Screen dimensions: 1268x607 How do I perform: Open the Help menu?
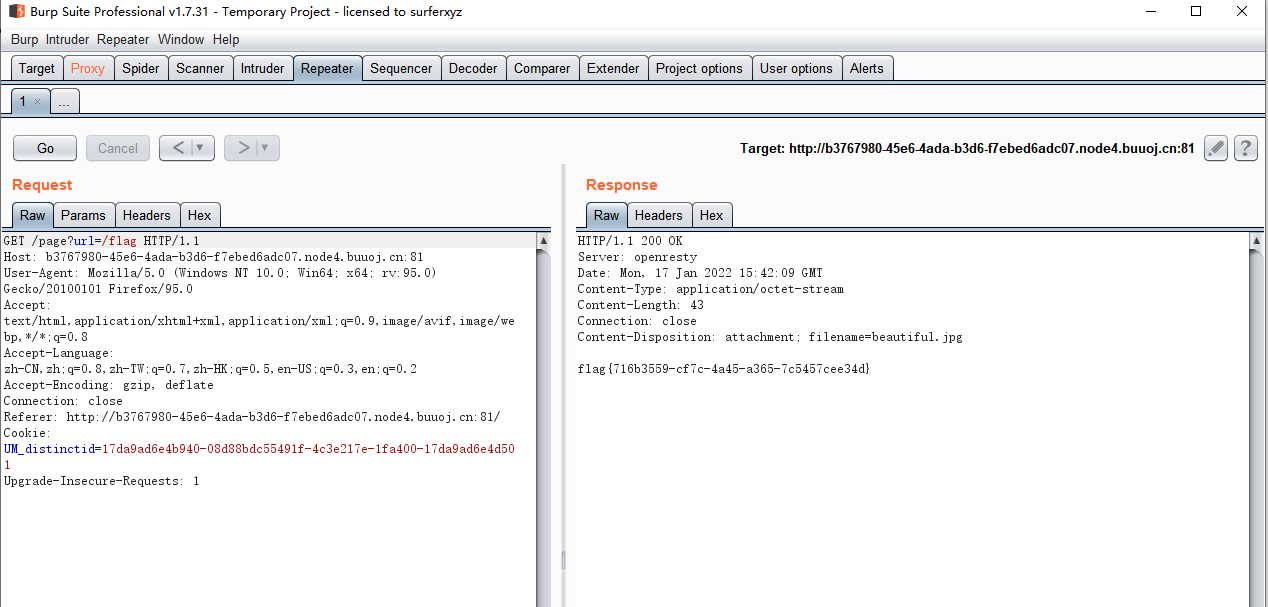point(226,40)
